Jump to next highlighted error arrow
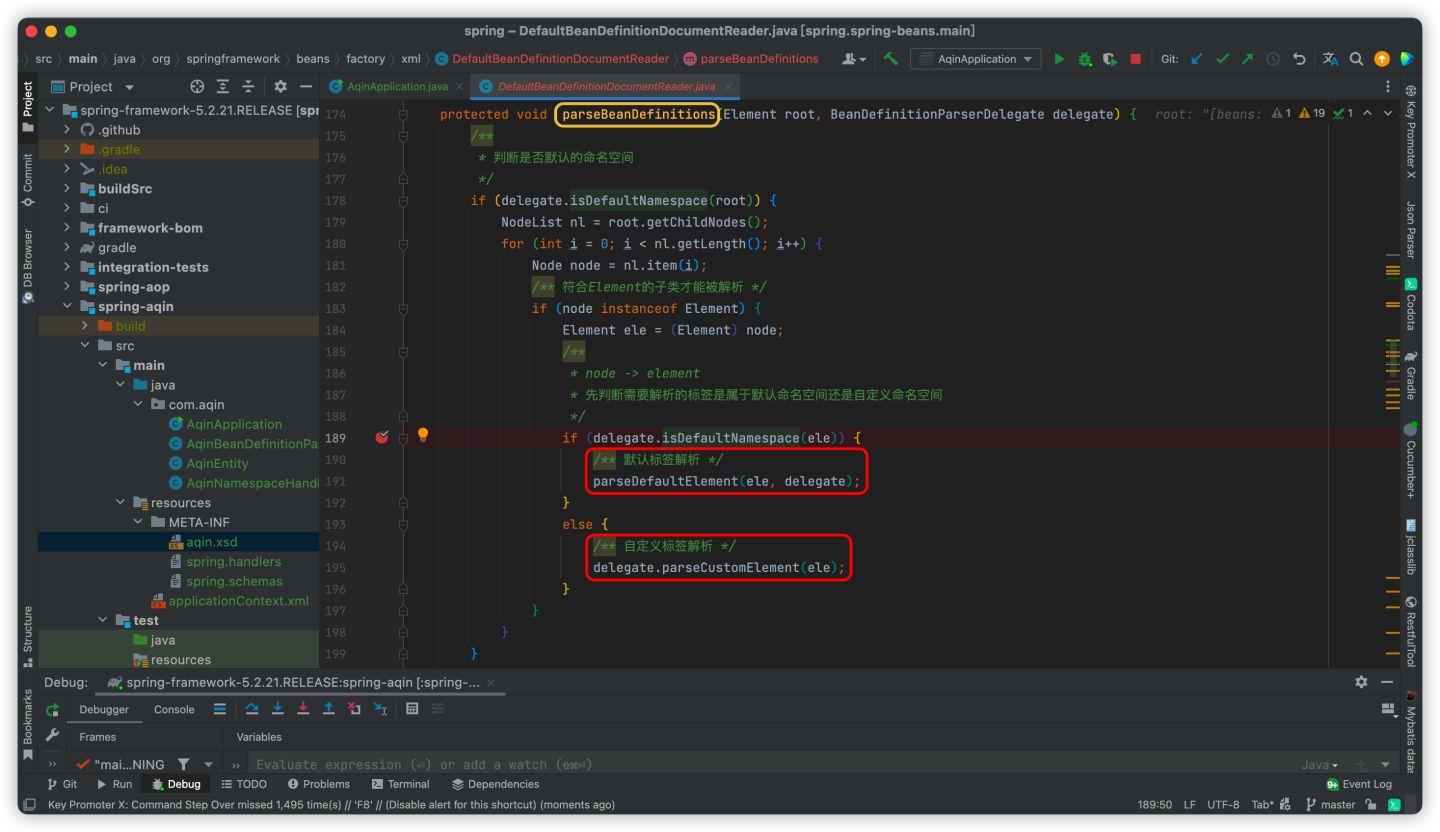Screen dimensions: 1440x832 [1389, 113]
